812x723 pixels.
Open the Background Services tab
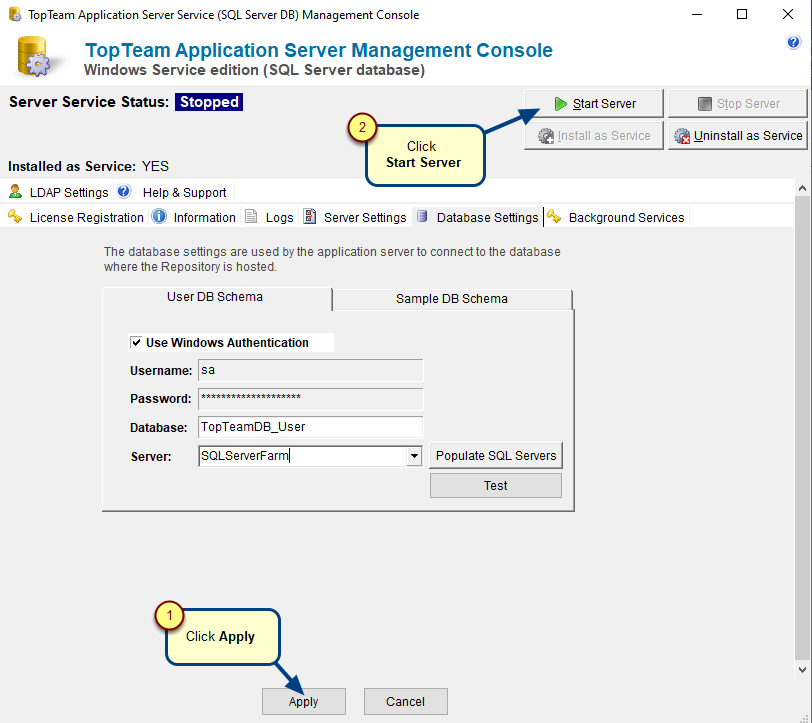(x=616, y=217)
